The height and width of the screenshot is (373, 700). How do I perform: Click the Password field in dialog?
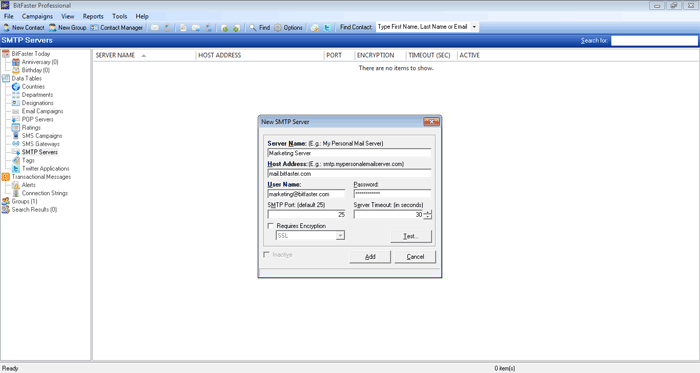tap(392, 194)
